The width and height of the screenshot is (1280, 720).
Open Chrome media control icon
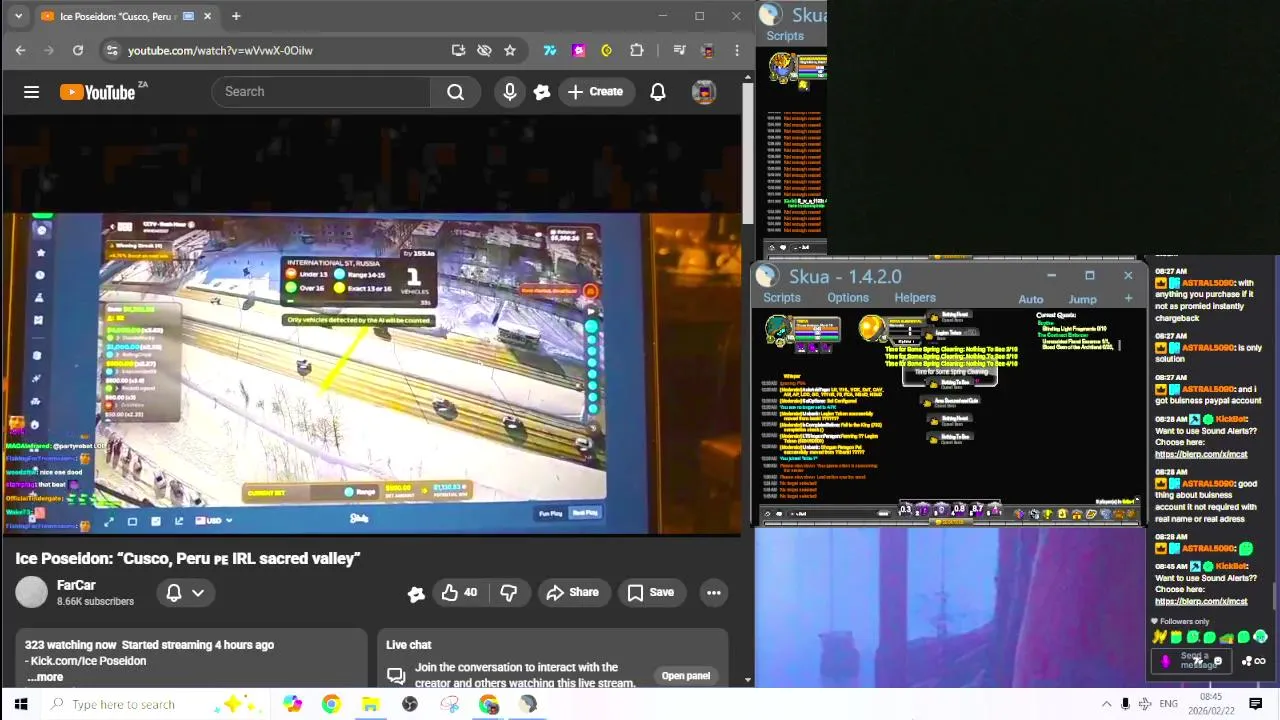[x=679, y=50]
